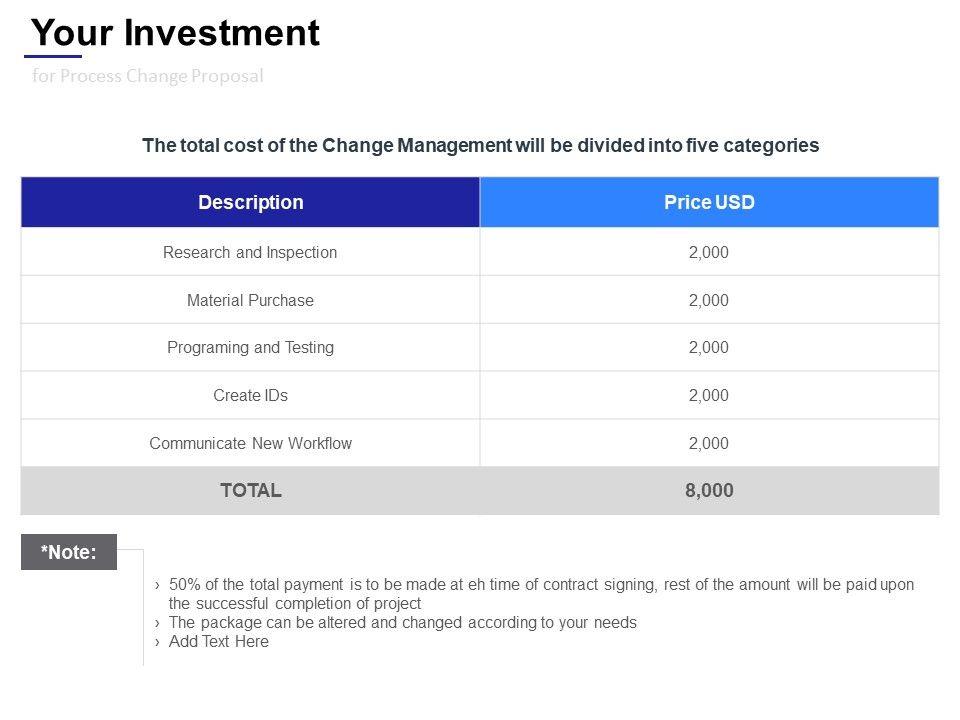Click the Communicate New Workflow cell
The image size is (960, 720).
250,443
